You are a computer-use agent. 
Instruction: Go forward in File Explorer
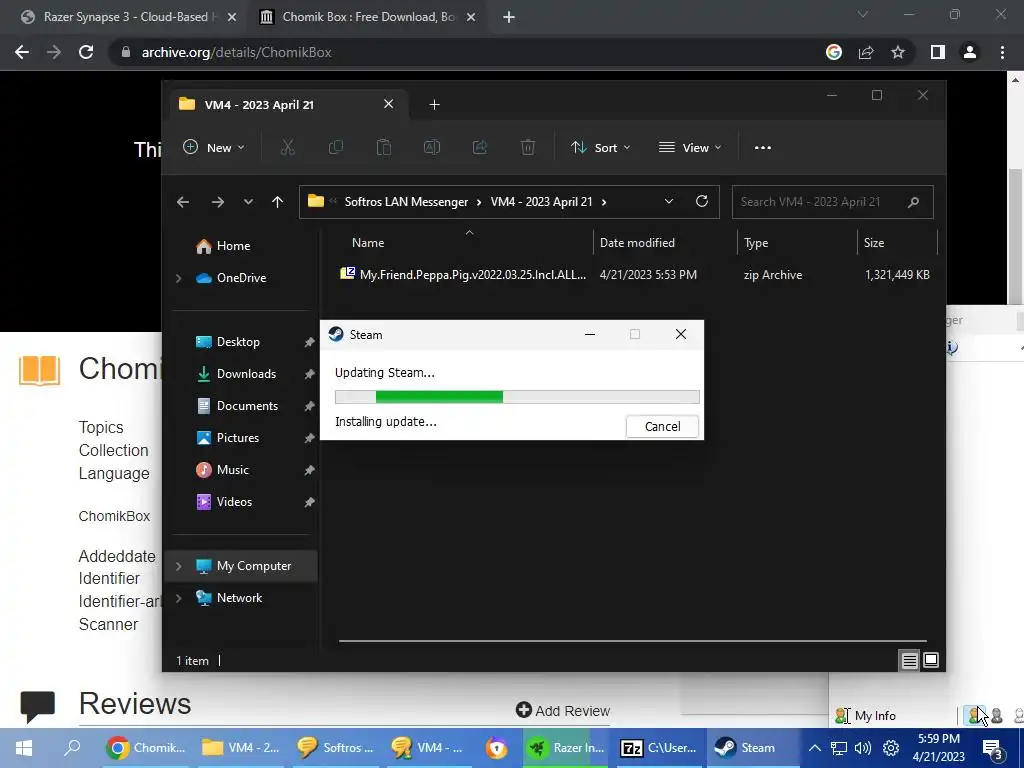[x=217, y=202]
